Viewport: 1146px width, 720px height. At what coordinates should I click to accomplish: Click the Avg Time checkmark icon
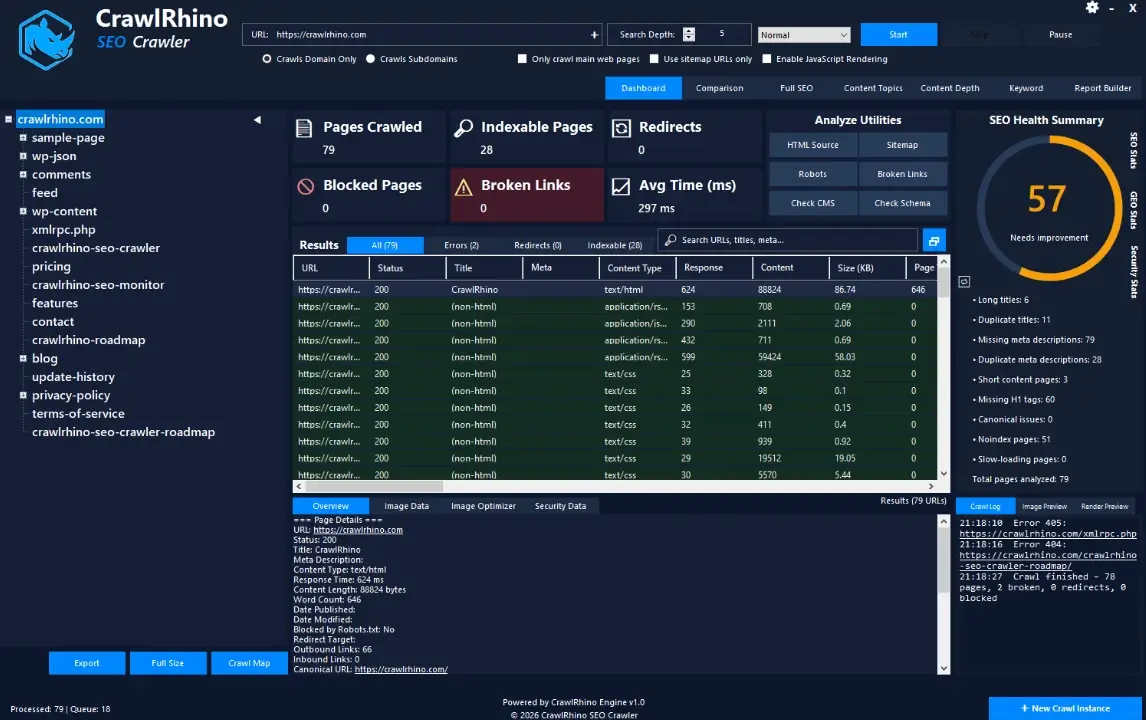[621, 186]
